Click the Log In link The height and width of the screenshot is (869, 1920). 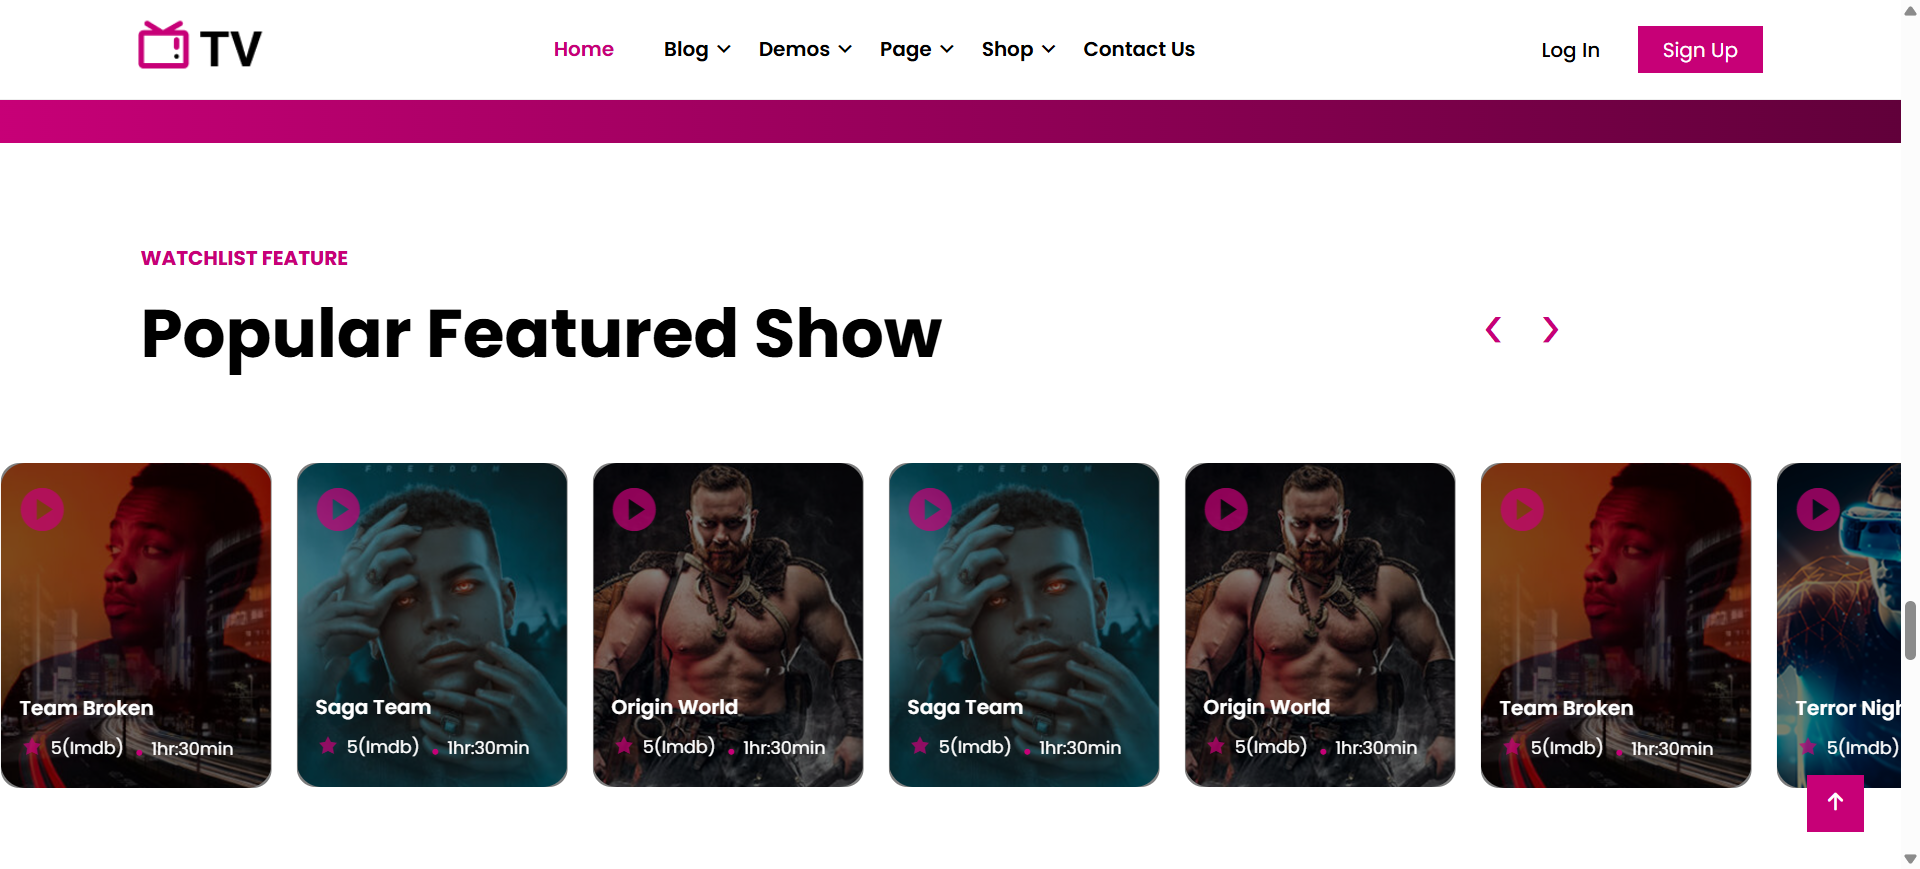(1570, 50)
